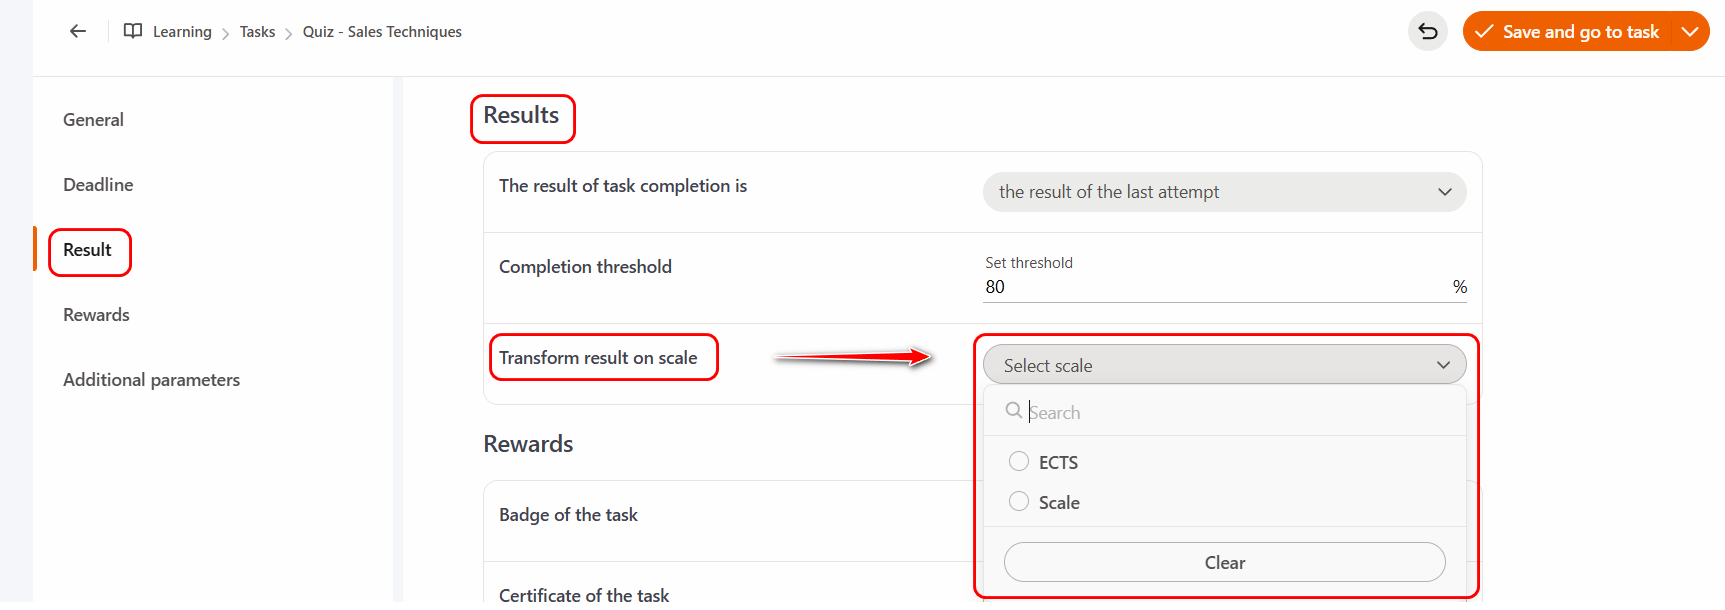The height and width of the screenshot is (610, 1725).
Task: Expand the Save button arrow menu
Action: pos(1690,32)
